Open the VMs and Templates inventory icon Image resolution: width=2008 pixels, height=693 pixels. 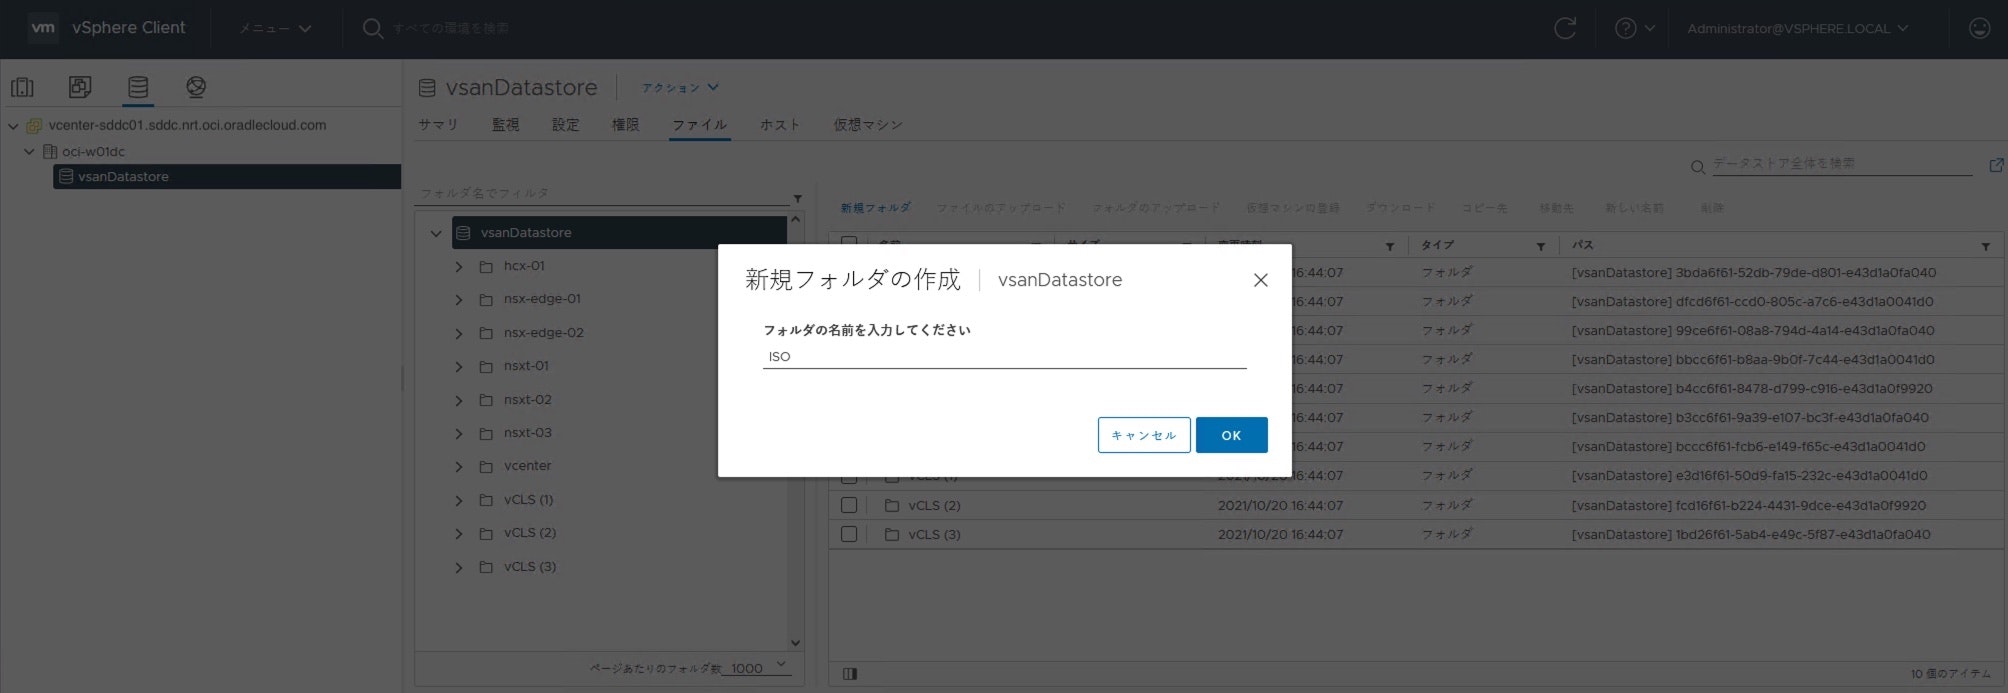80,87
